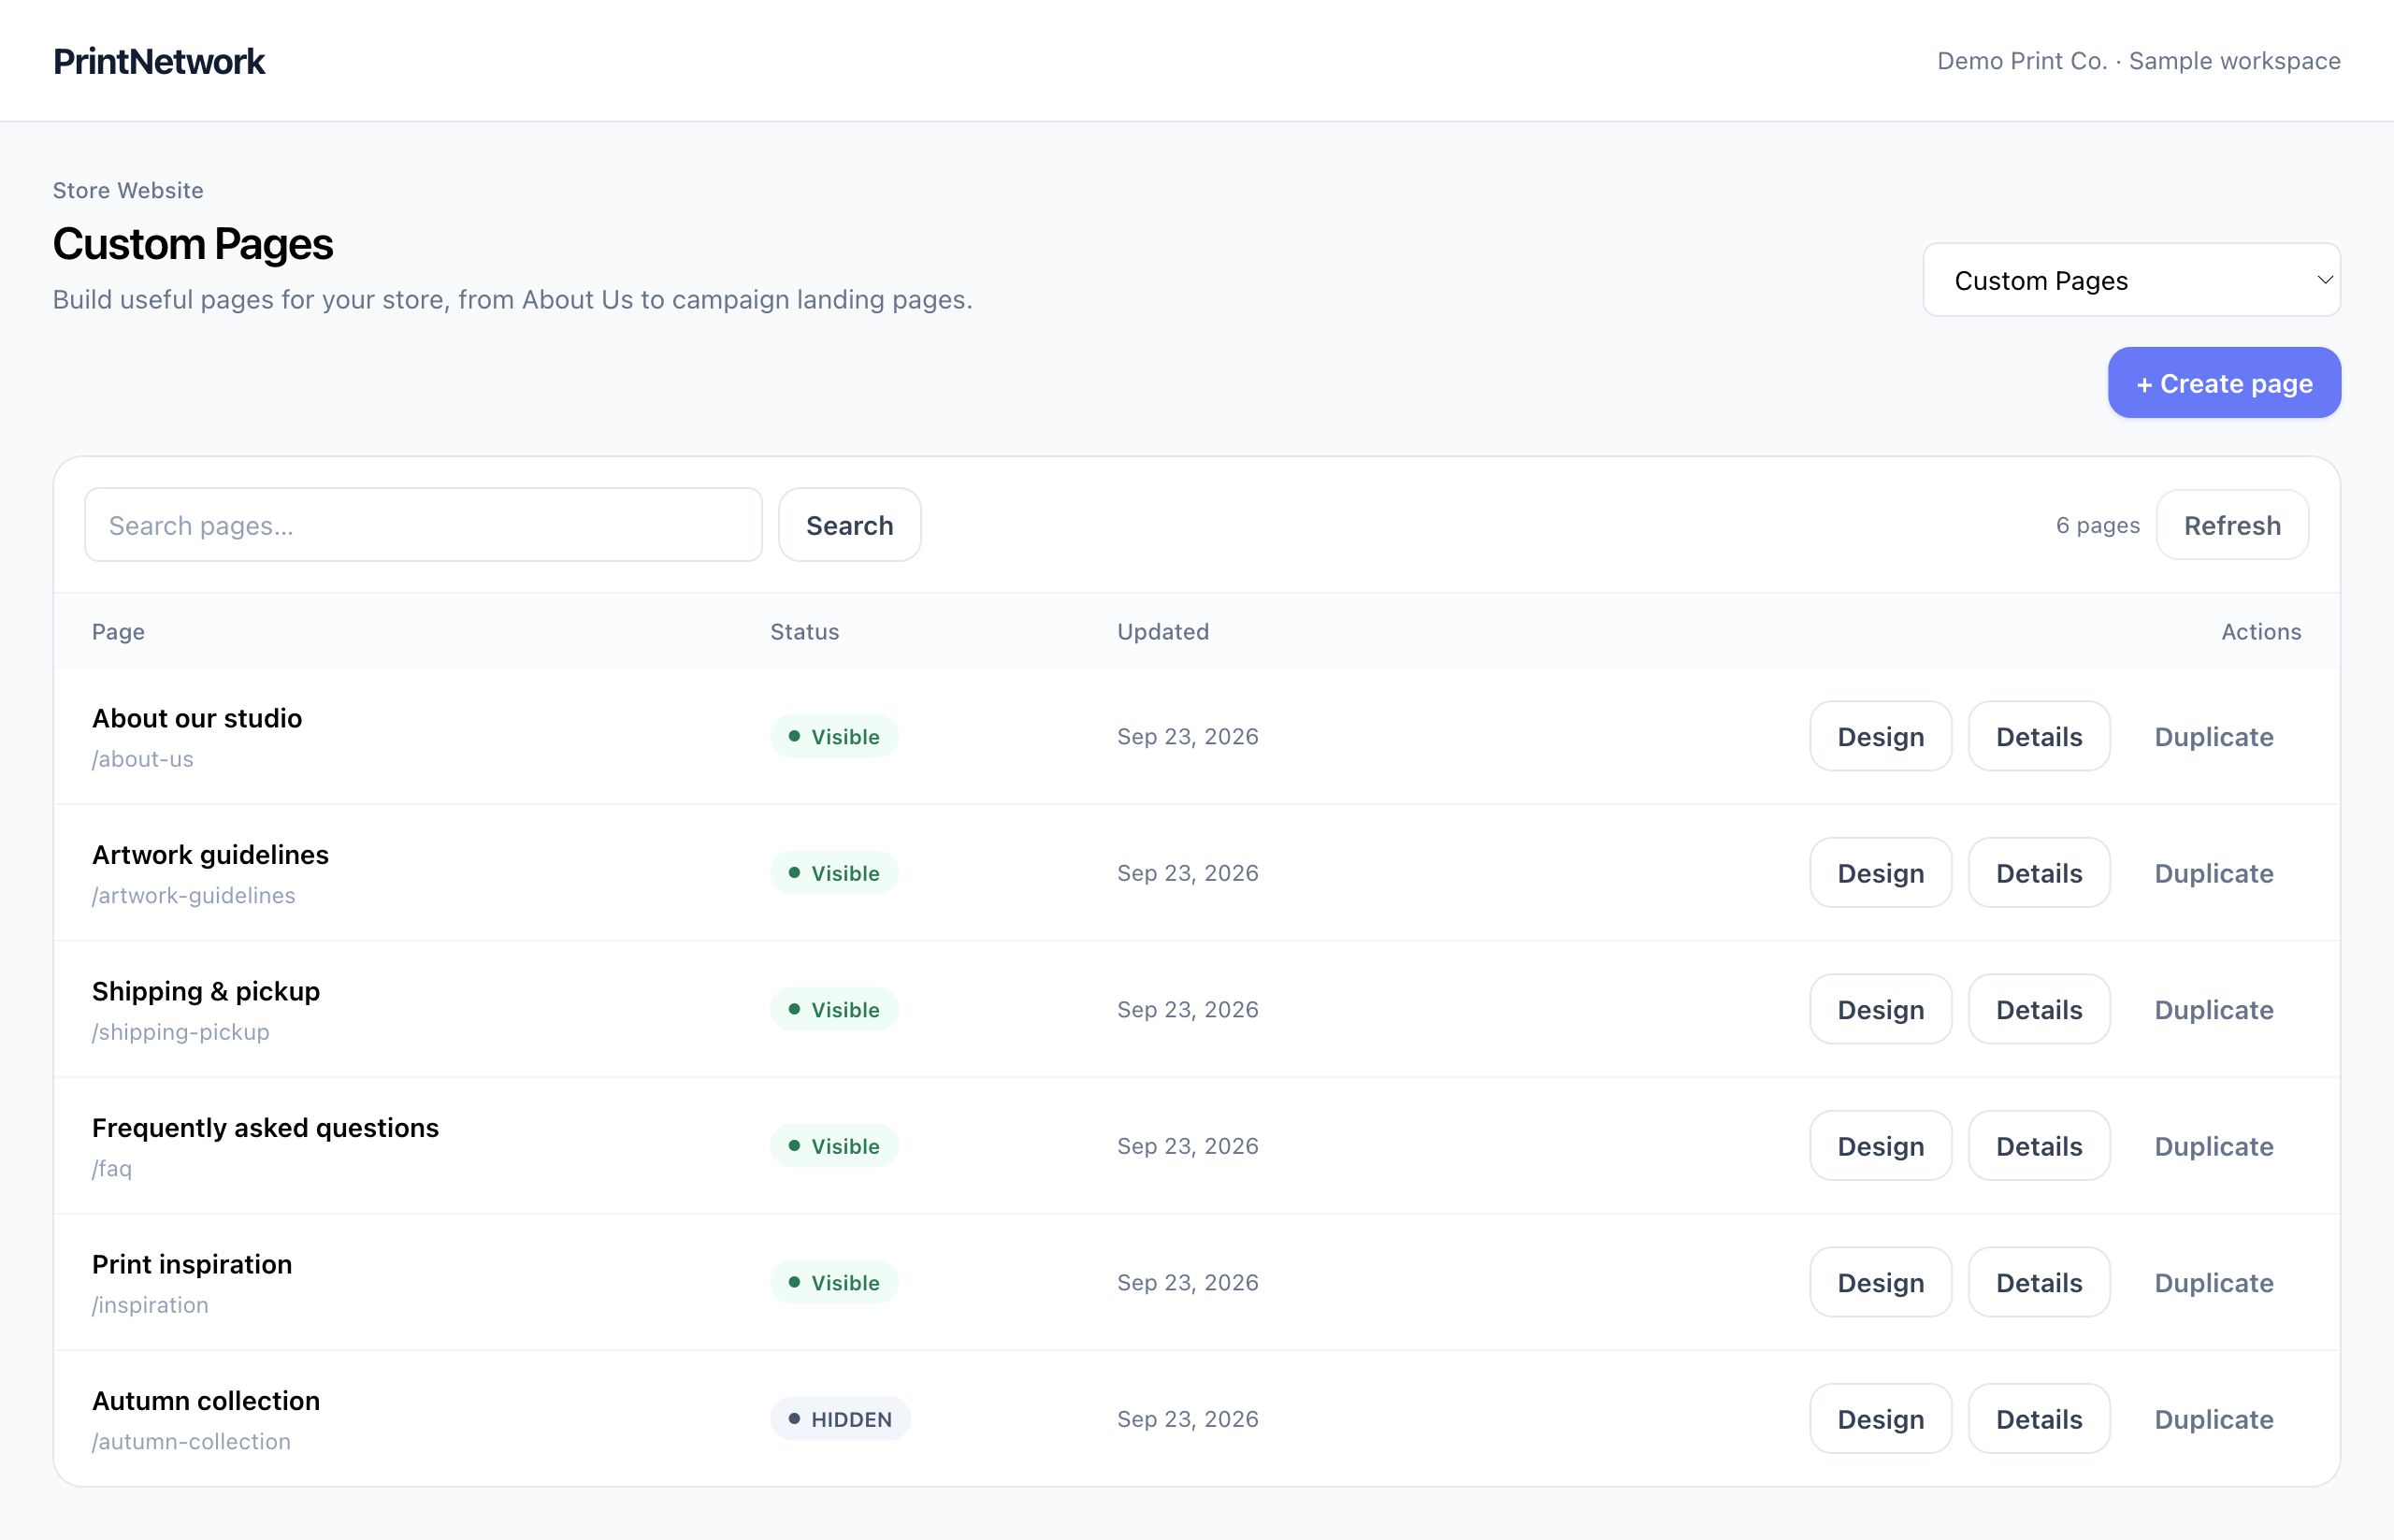This screenshot has width=2394, height=1540.
Task: Focus the Search pages input field
Action: coord(423,525)
